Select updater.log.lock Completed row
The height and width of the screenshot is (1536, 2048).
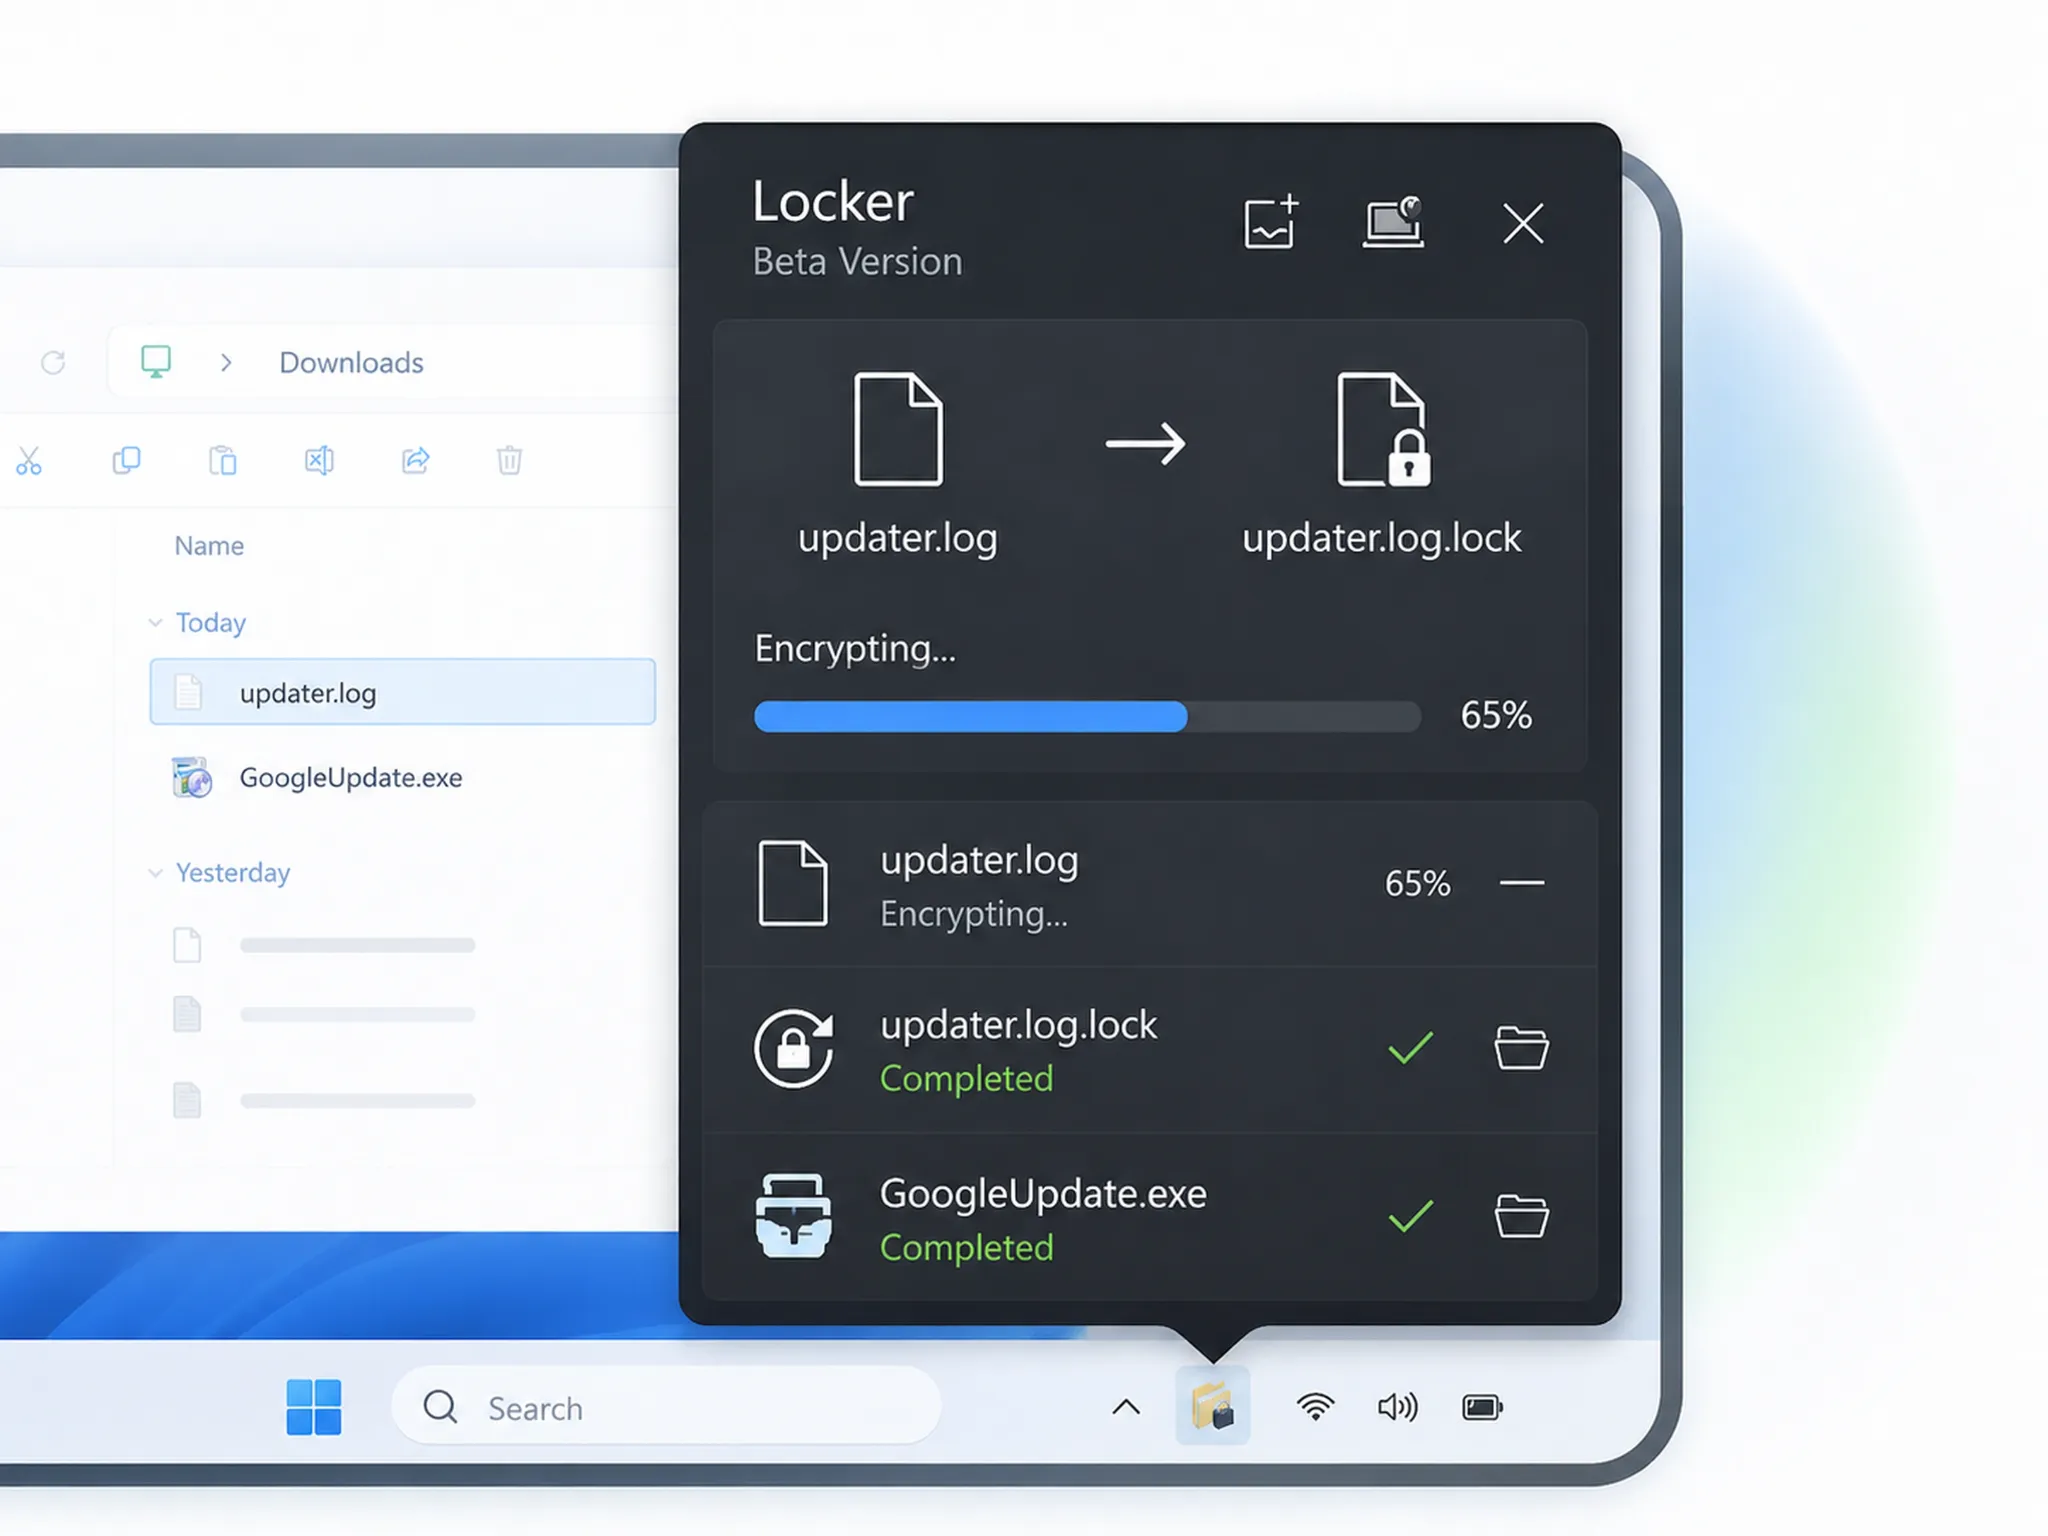1150,1049
